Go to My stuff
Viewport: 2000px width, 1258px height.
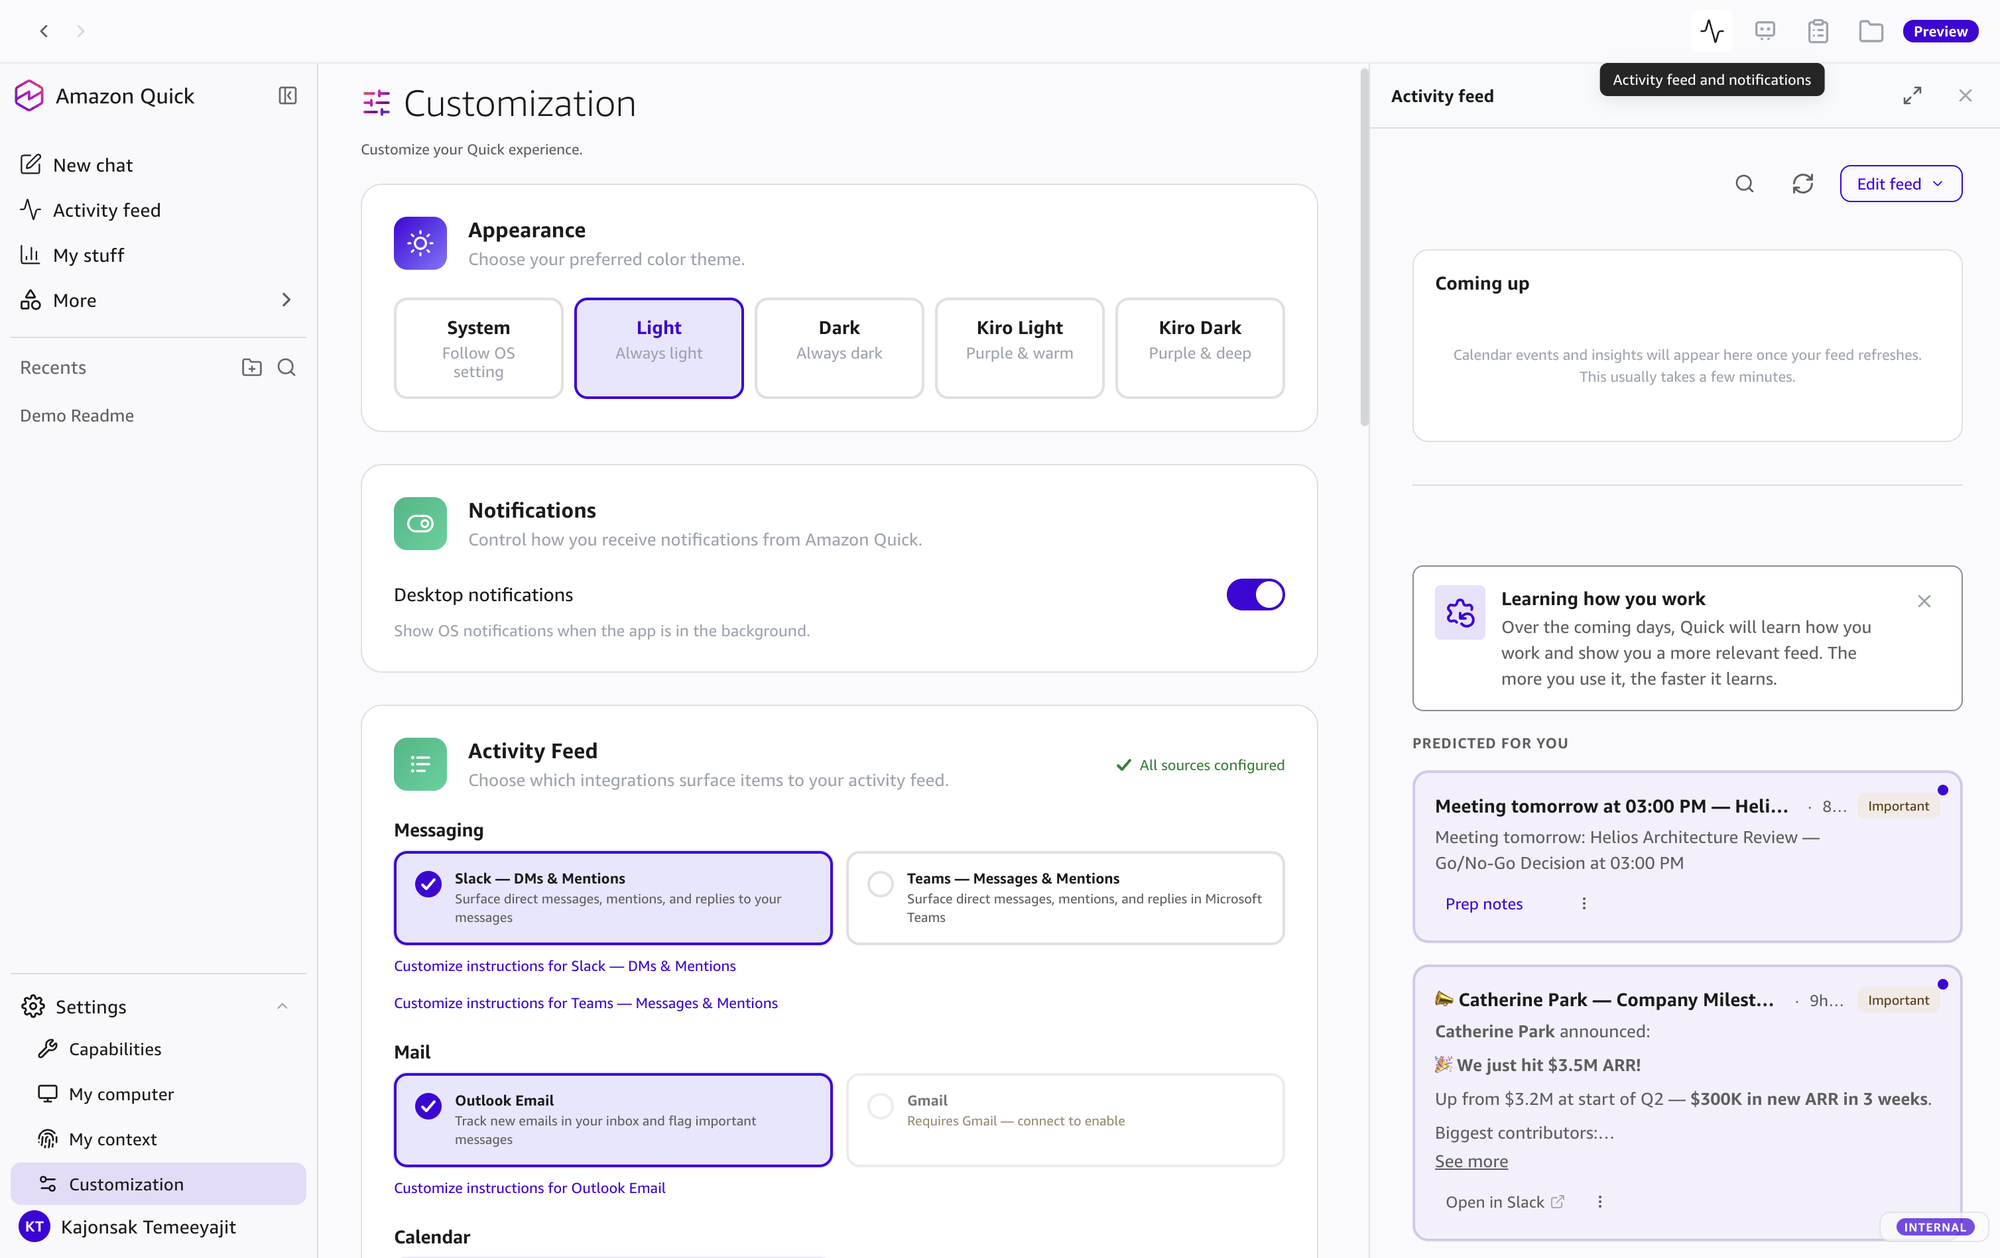[x=158, y=255]
